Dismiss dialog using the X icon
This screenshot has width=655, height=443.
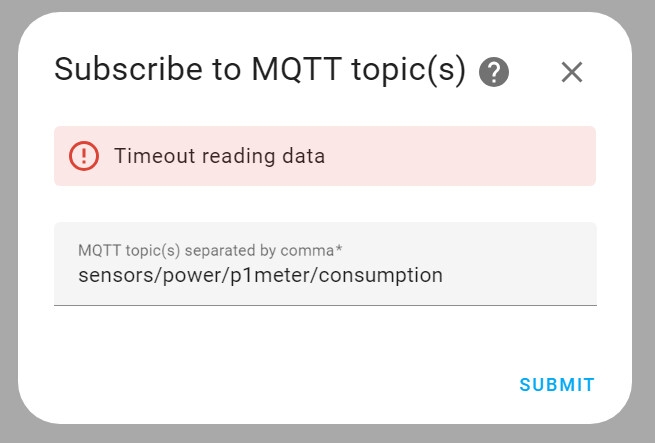pos(571,72)
